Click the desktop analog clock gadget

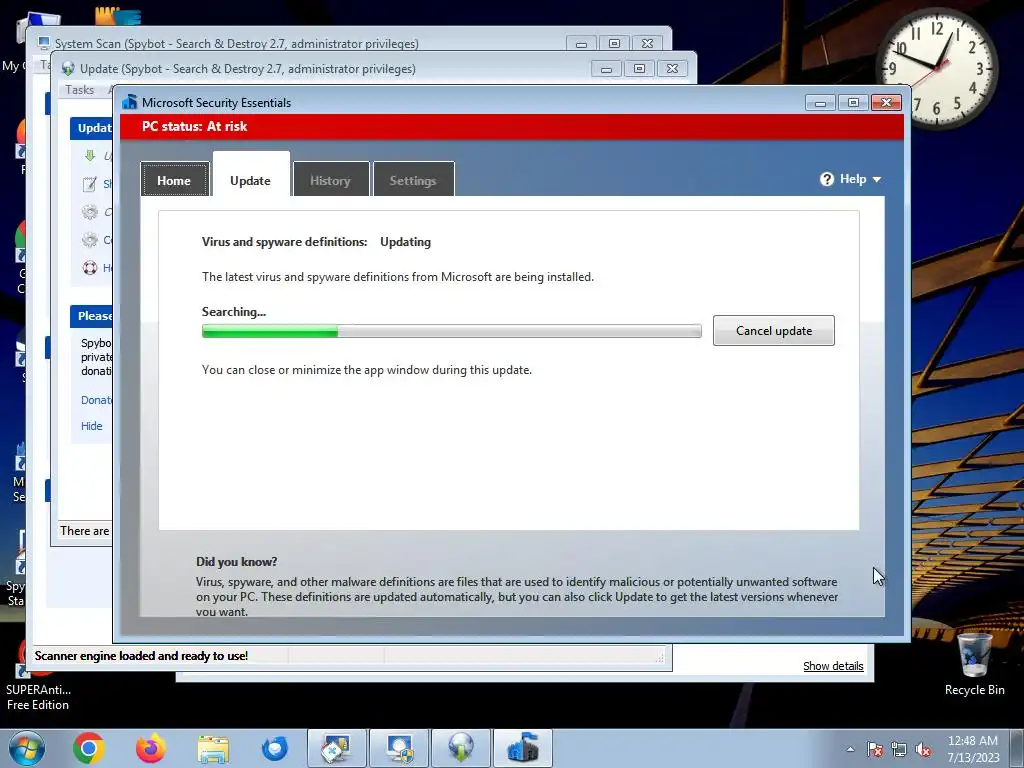click(936, 68)
